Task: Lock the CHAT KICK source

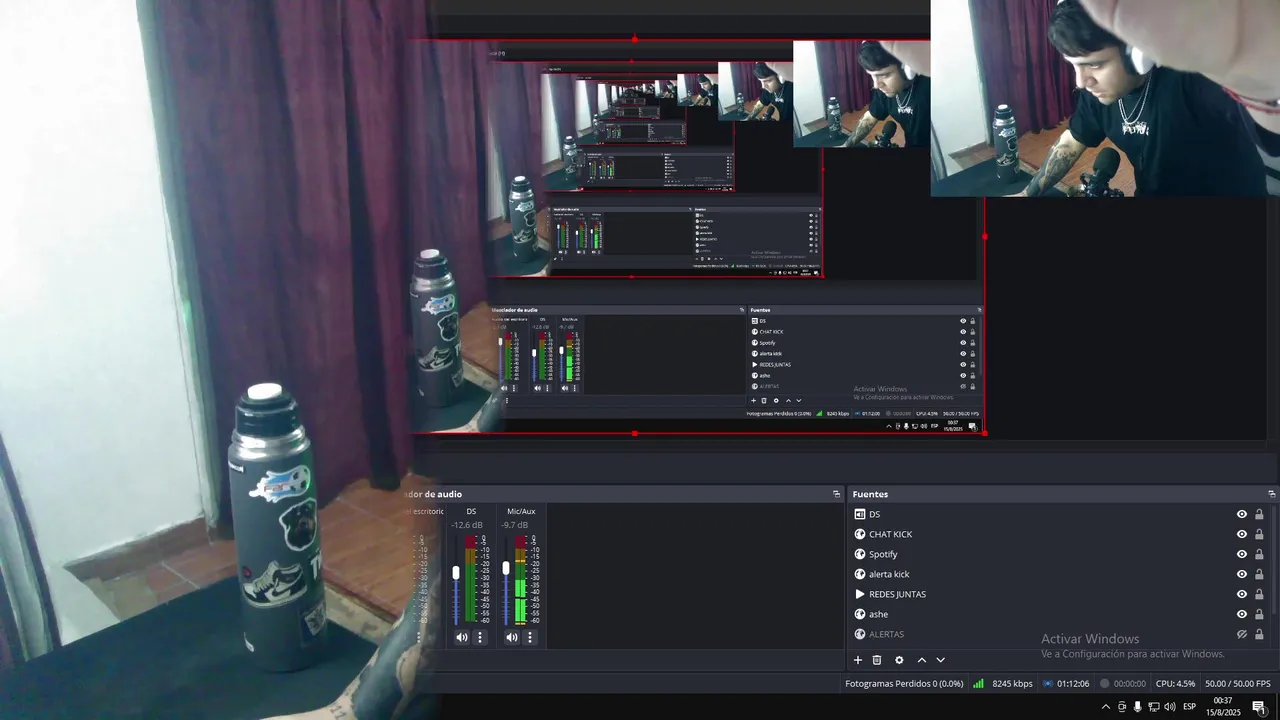Action: point(1259,534)
